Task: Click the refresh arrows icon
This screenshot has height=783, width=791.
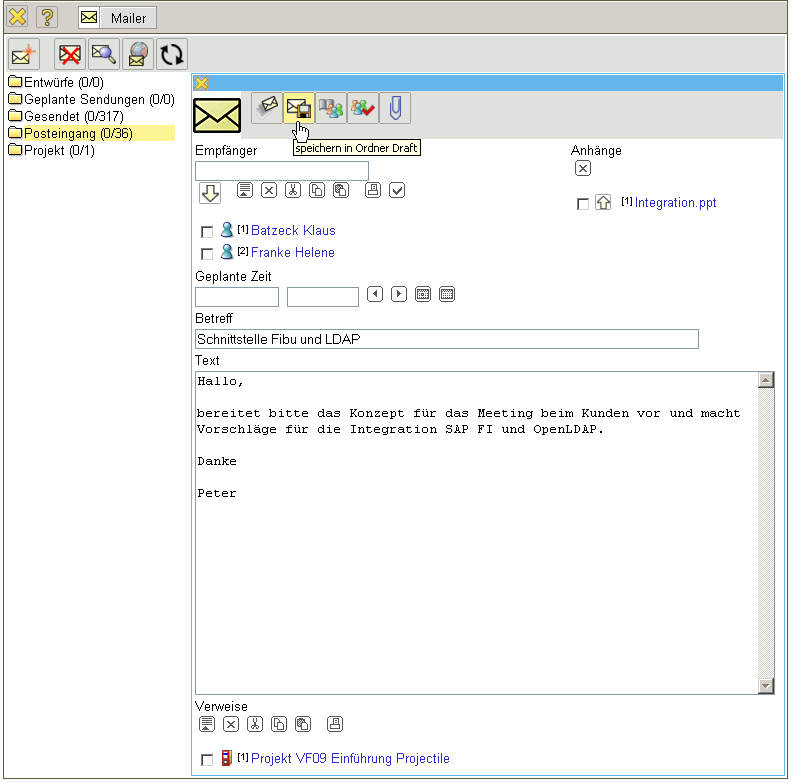Action: pos(171,54)
